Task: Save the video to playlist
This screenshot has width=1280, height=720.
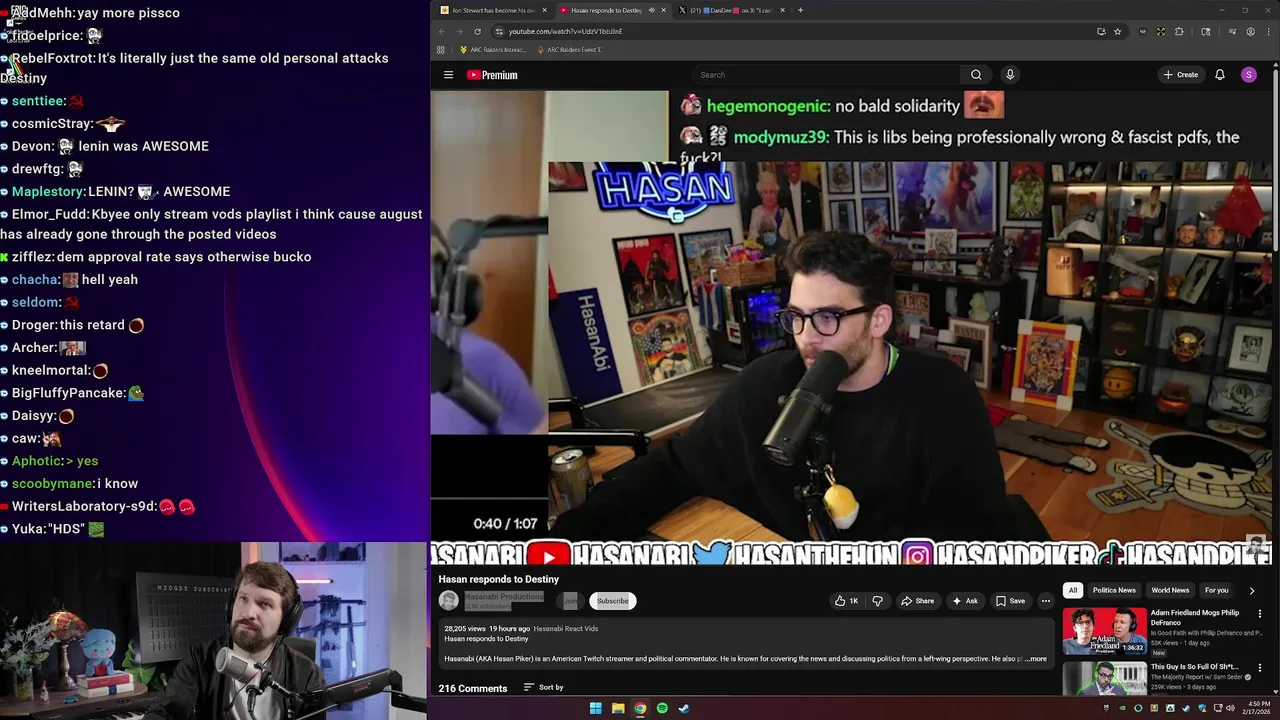Action: click(1010, 601)
